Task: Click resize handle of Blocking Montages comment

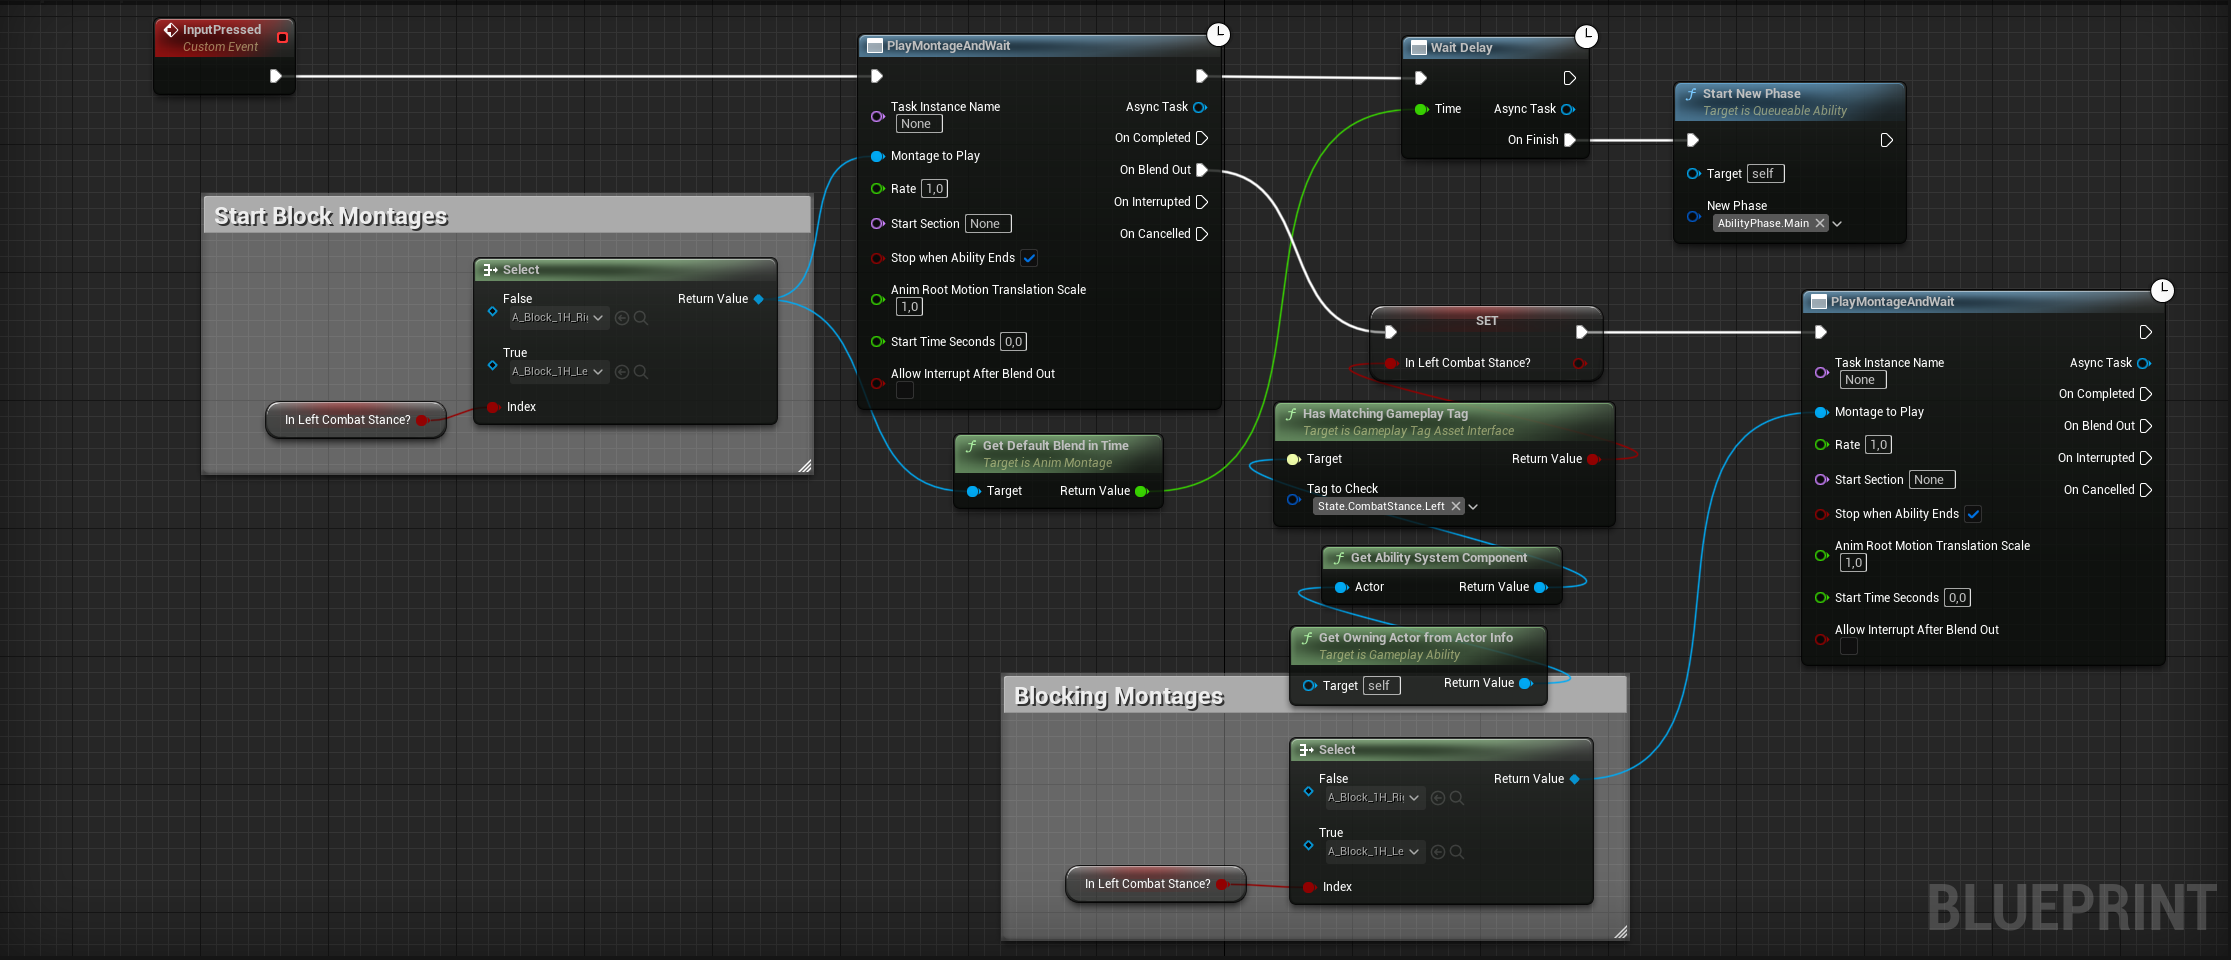Action: [1621, 932]
